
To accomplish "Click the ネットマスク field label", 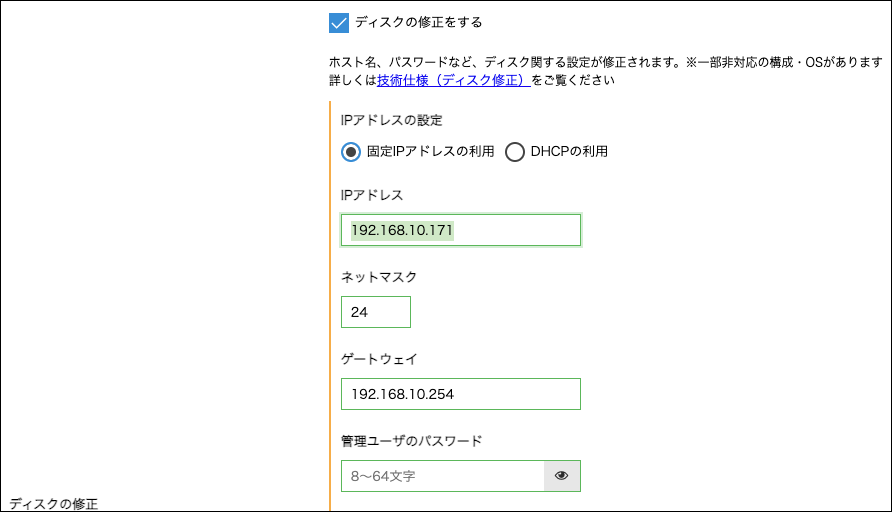I will 379,277.
